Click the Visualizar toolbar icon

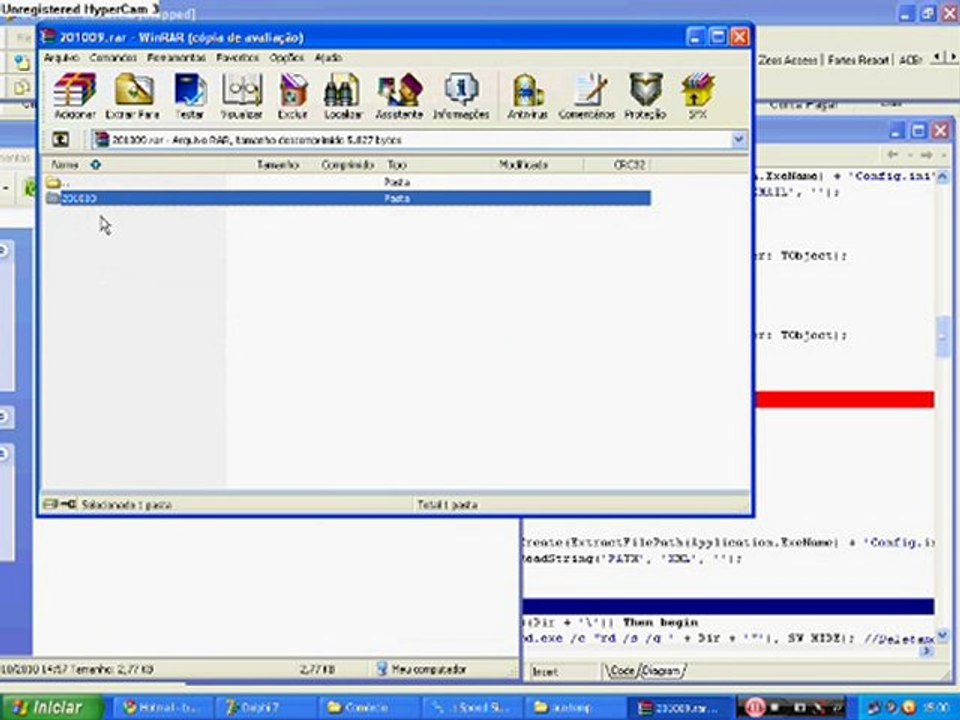241,96
